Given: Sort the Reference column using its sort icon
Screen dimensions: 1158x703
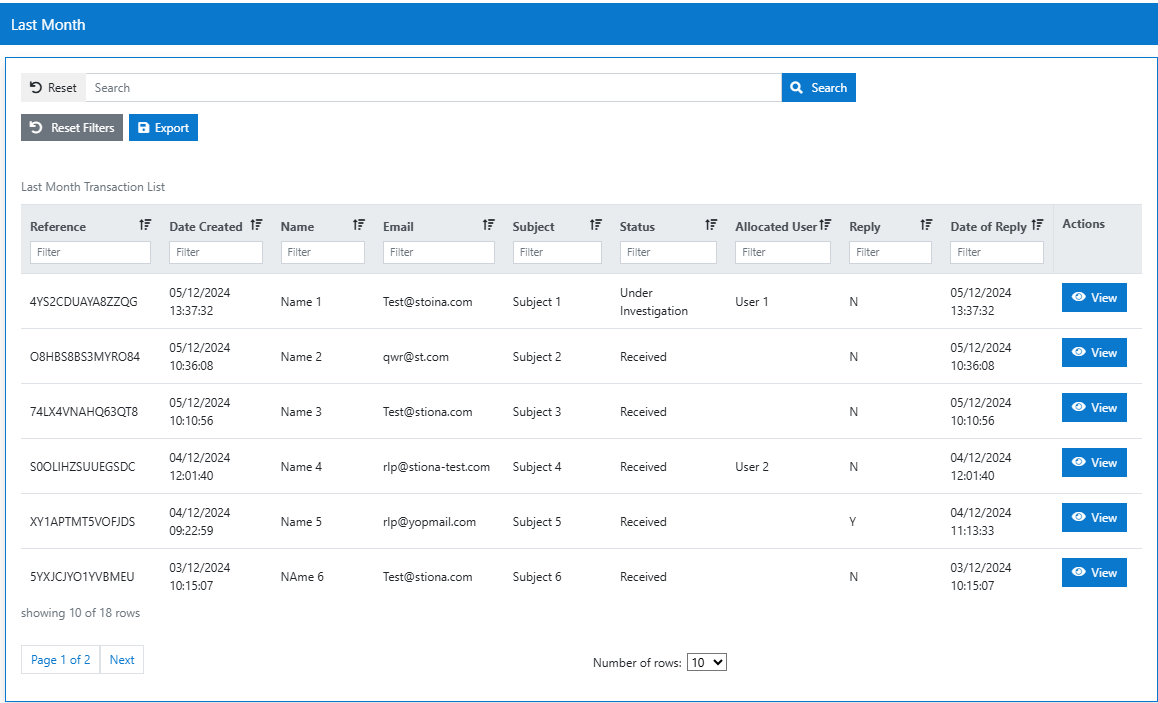Looking at the screenshot, I should pyautogui.click(x=144, y=224).
